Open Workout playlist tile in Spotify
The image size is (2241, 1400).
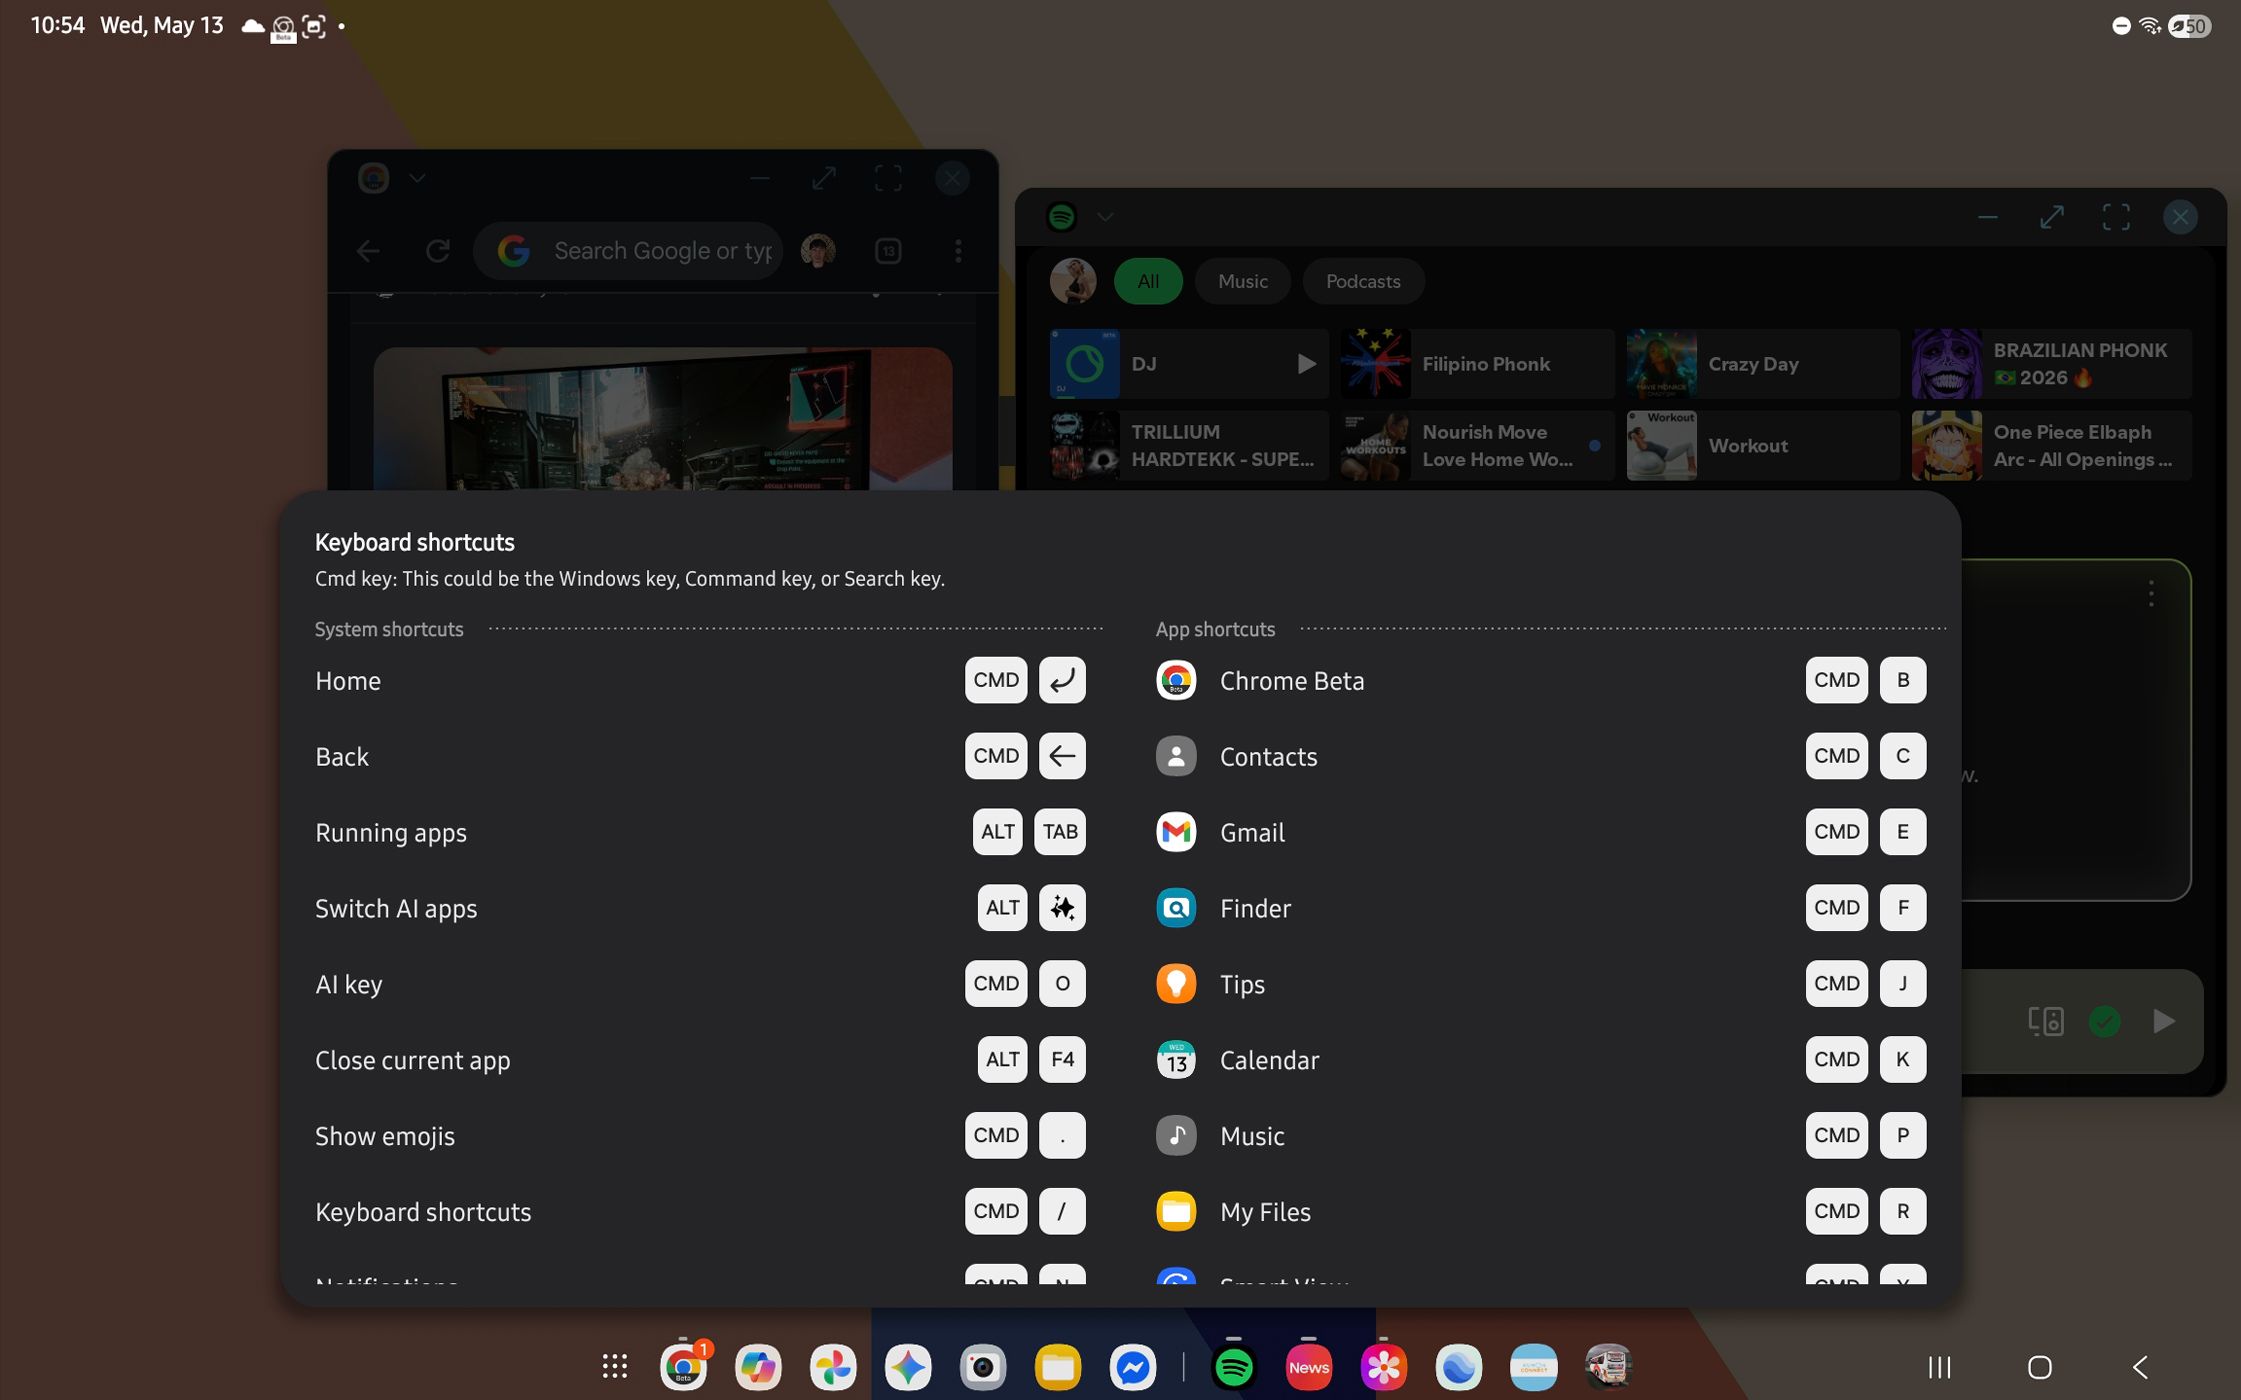pos(1762,446)
